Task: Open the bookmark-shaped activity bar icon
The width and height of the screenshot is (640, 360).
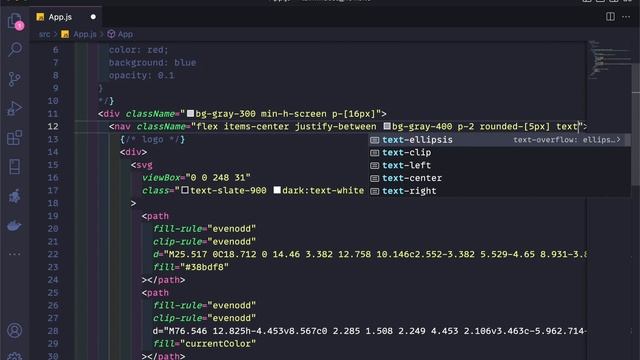Action: [15, 167]
